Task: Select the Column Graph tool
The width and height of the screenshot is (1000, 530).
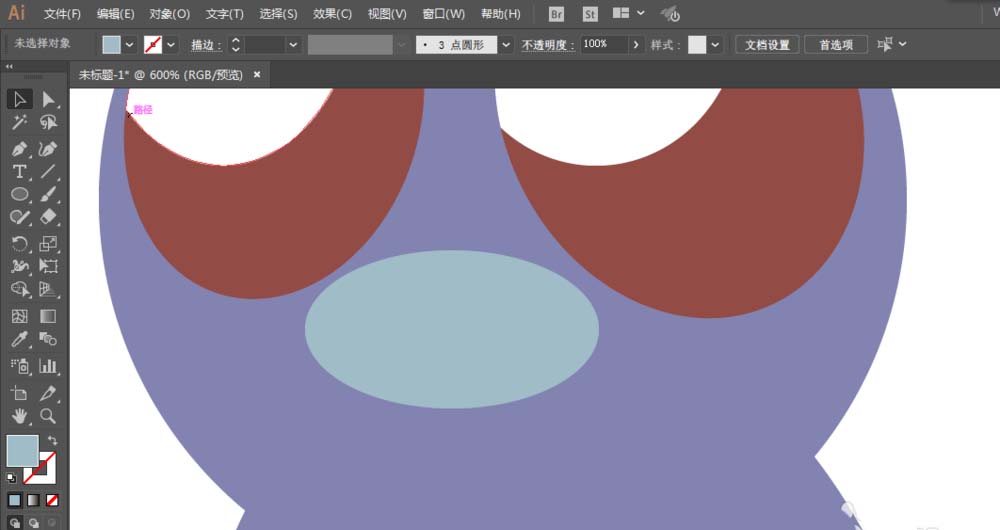Action: pyautogui.click(x=48, y=366)
